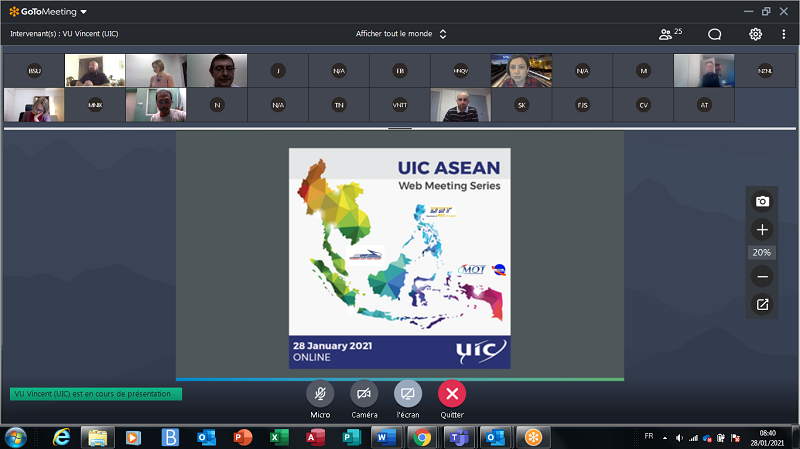Click the presenter status banner 'VU Vincent (UIC)'
Screen dimensions: 800x449
(96, 394)
